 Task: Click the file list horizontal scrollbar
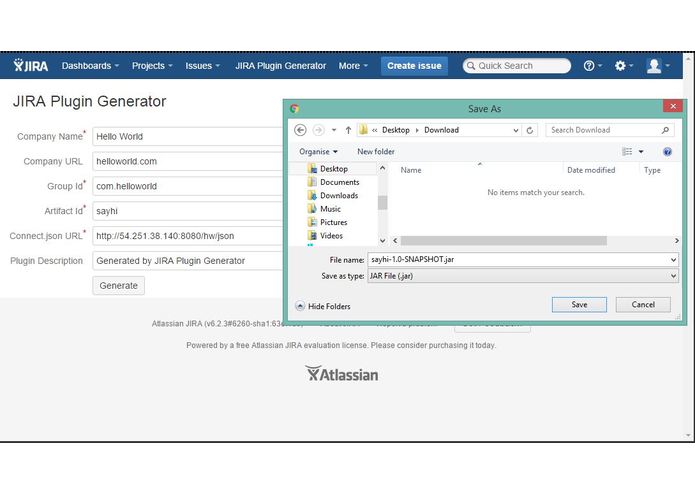tap(504, 241)
